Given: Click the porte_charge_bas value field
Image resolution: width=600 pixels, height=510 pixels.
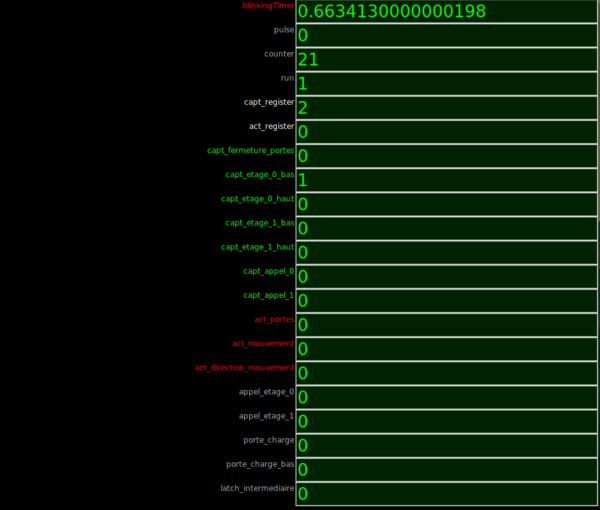Looking at the screenshot, I should tap(446, 470).
